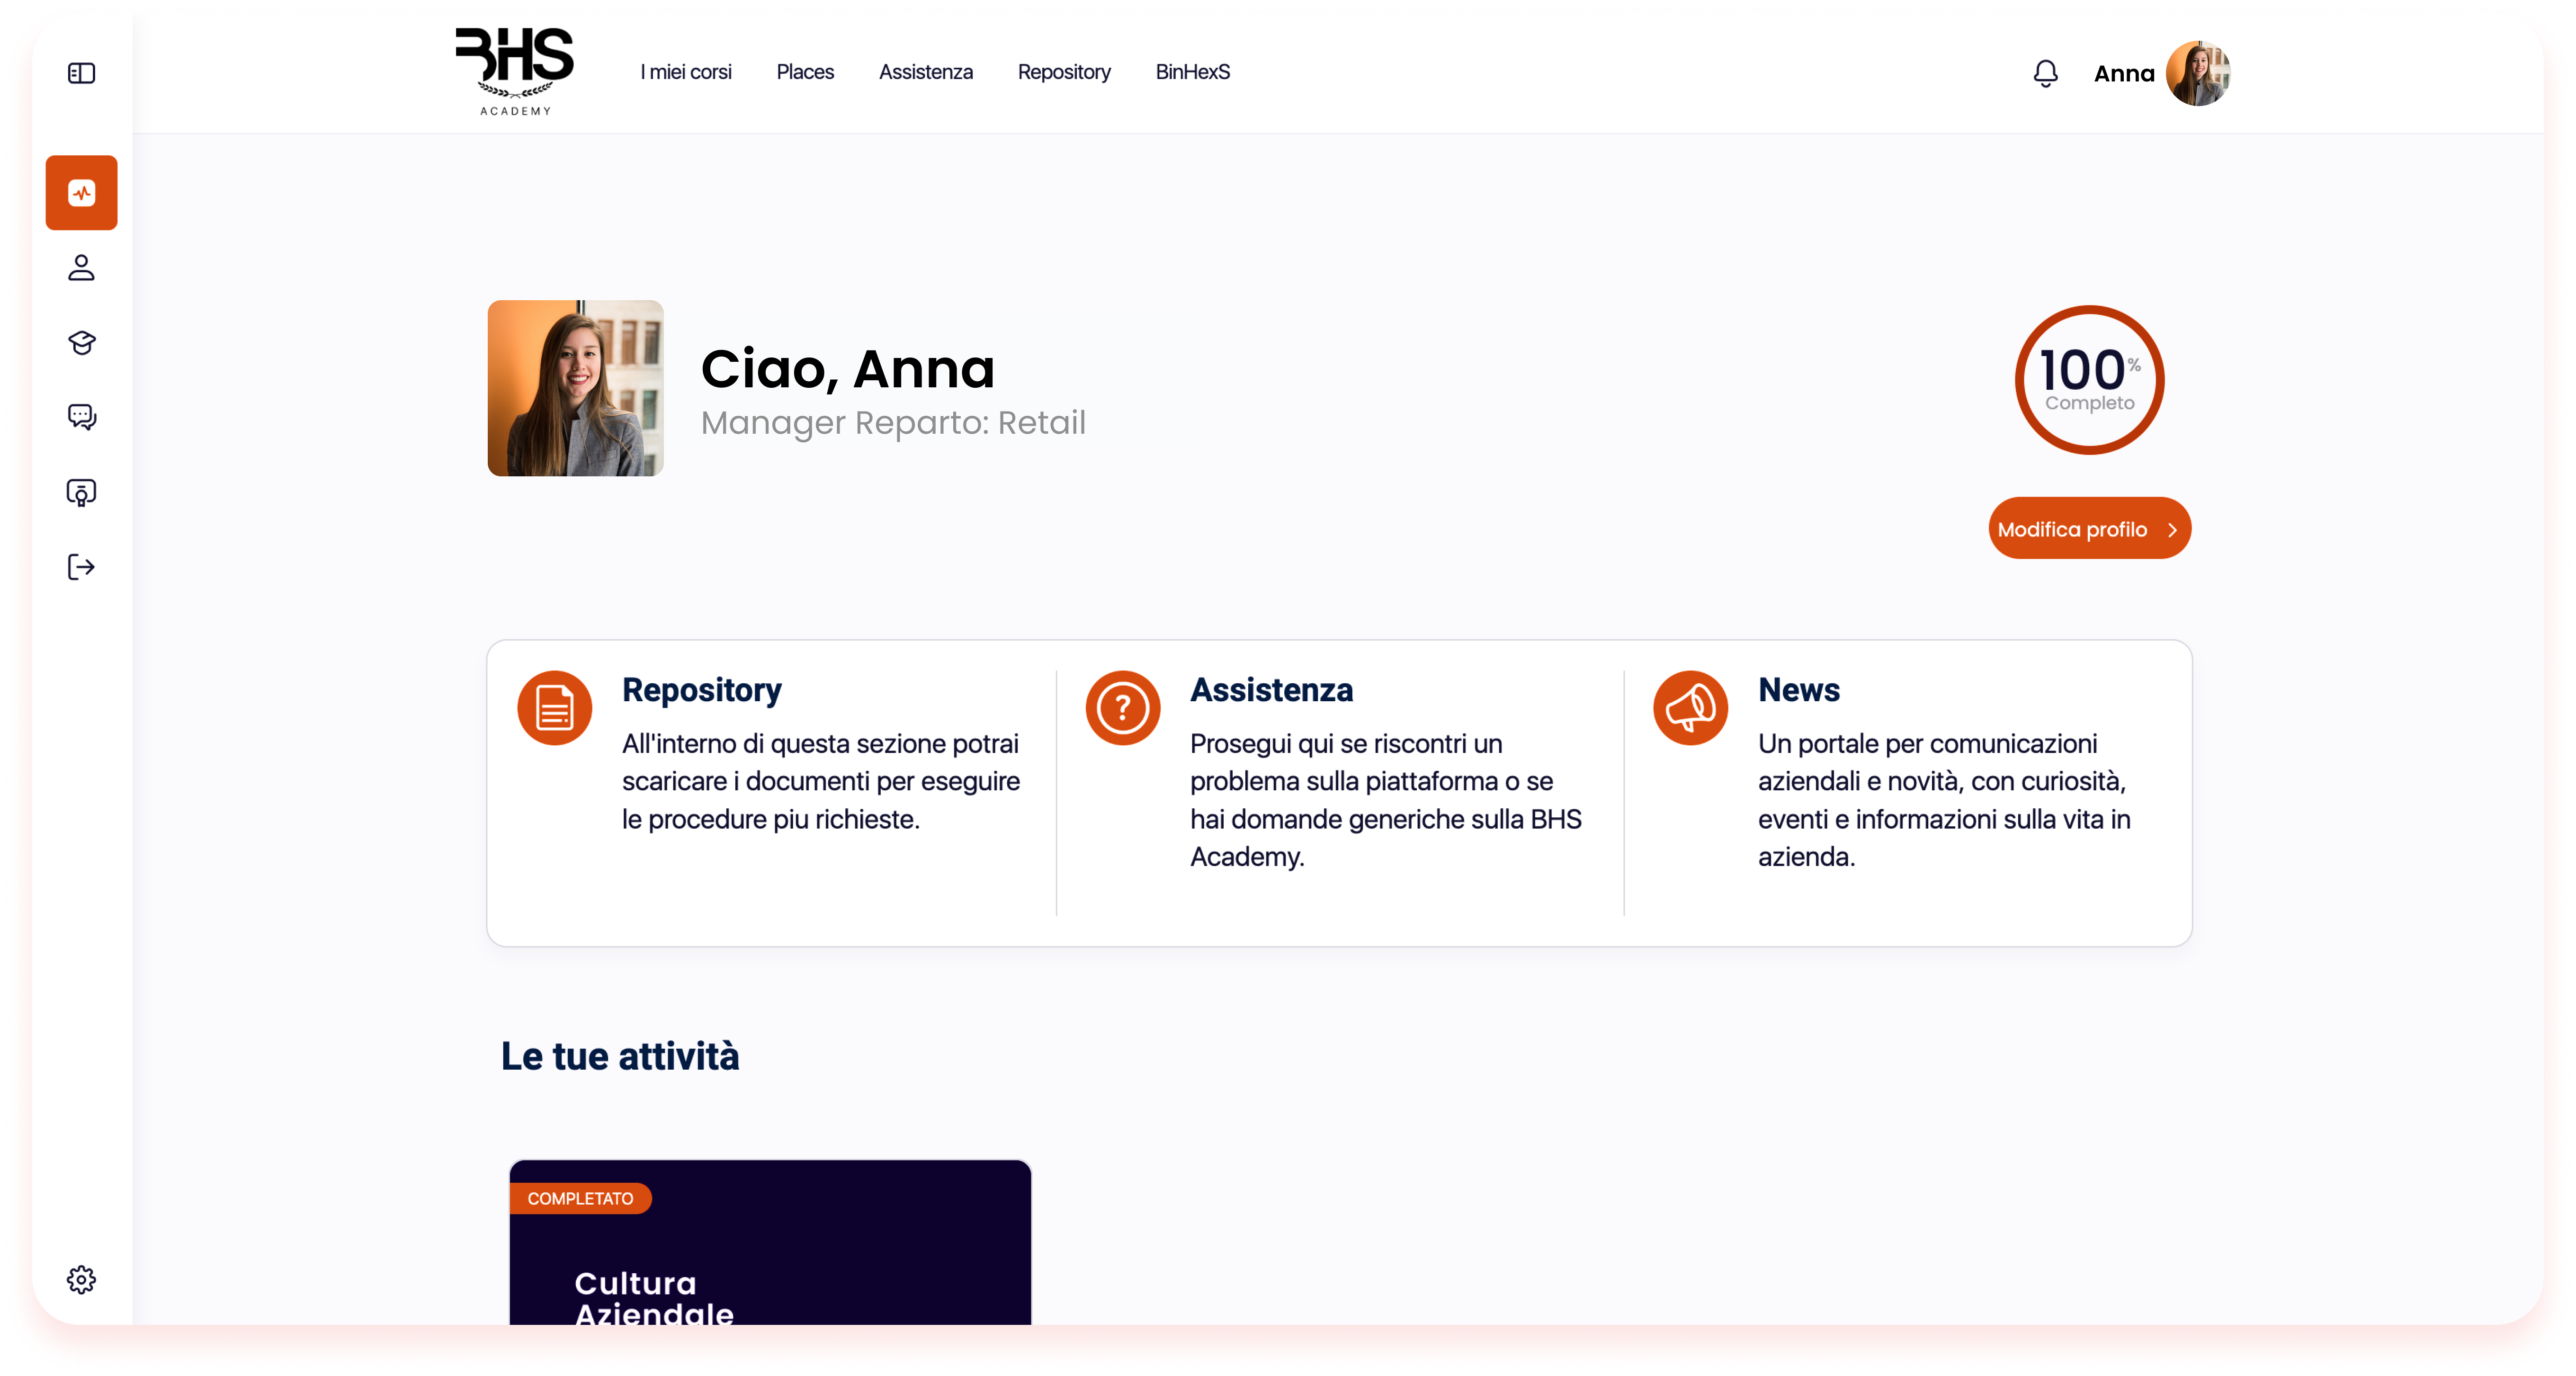The image size is (2576, 1376).
Task: Click the Anna username in header
Action: 2124,74
